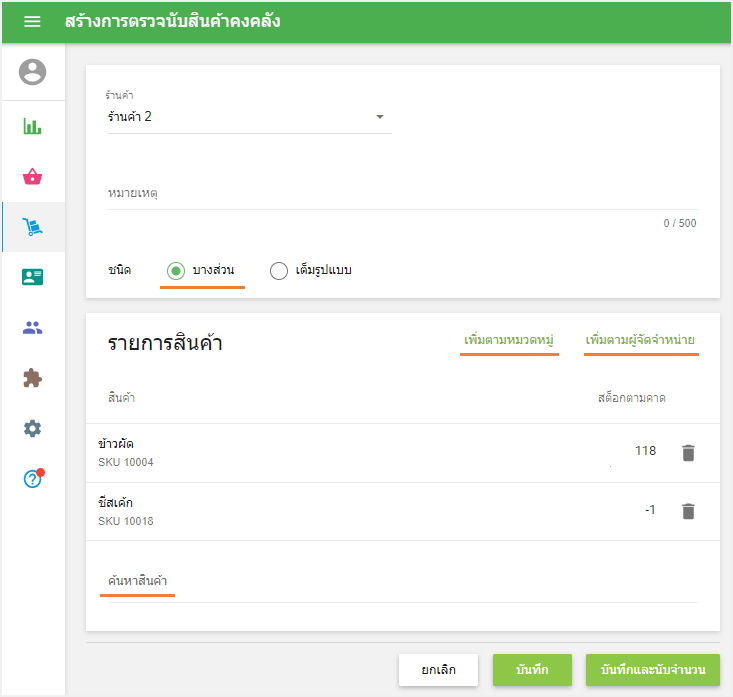Select the บางส่วน radio option
Image resolution: width=733 pixels, height=697 pixels.
click(176, 271)
